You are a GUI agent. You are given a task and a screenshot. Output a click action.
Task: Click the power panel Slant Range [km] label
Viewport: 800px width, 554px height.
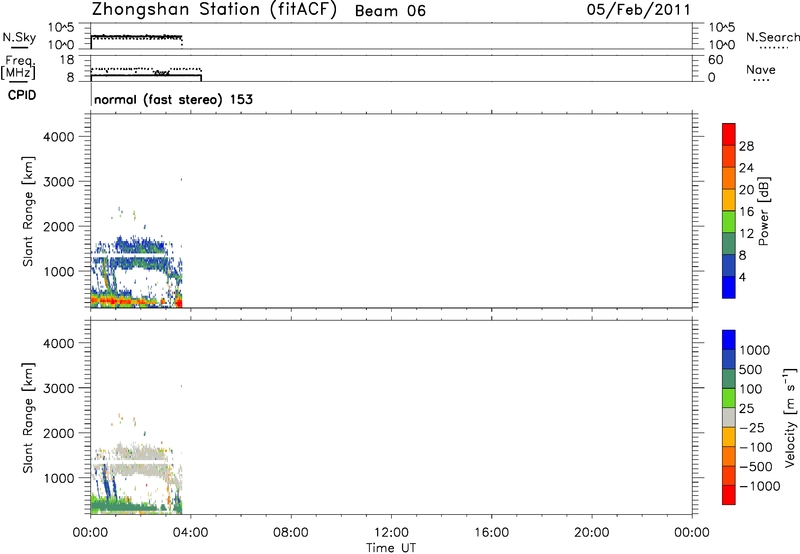(28, 211)
